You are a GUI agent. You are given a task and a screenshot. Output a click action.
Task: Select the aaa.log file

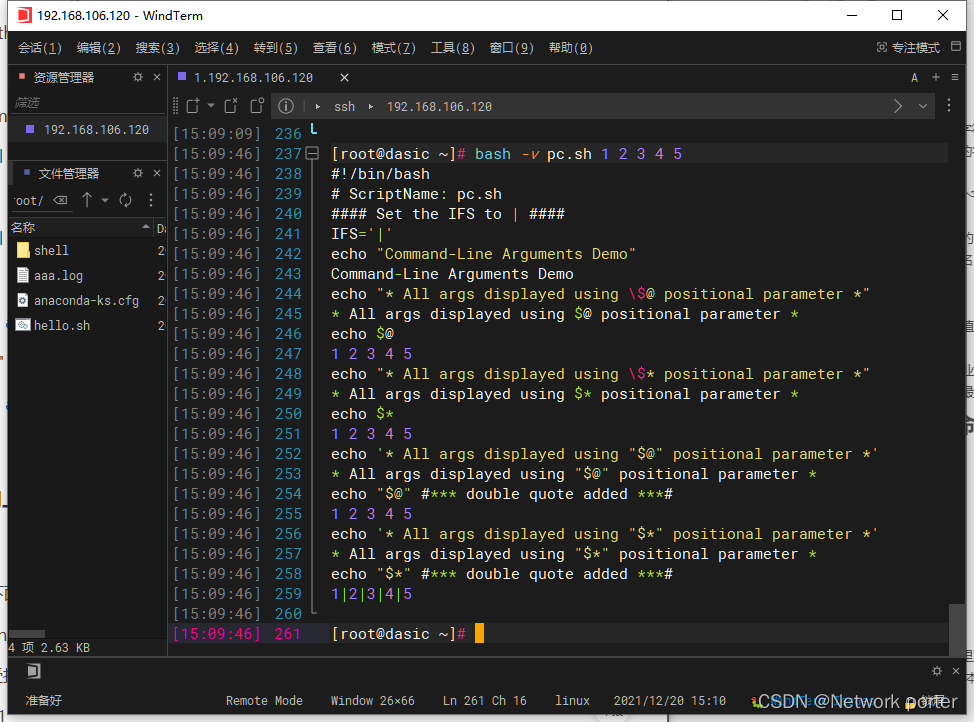[58, 275]
